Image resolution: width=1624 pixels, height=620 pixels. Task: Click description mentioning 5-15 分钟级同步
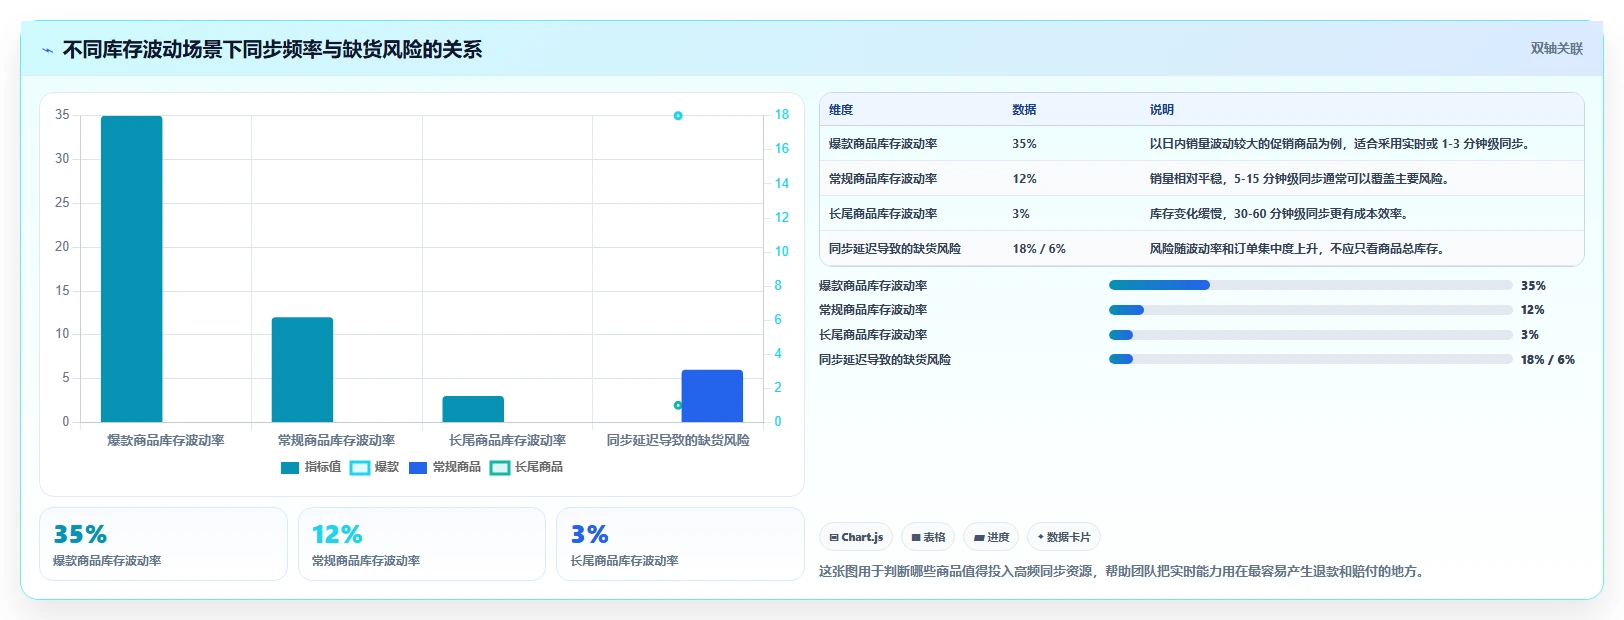coord(1299,179)
